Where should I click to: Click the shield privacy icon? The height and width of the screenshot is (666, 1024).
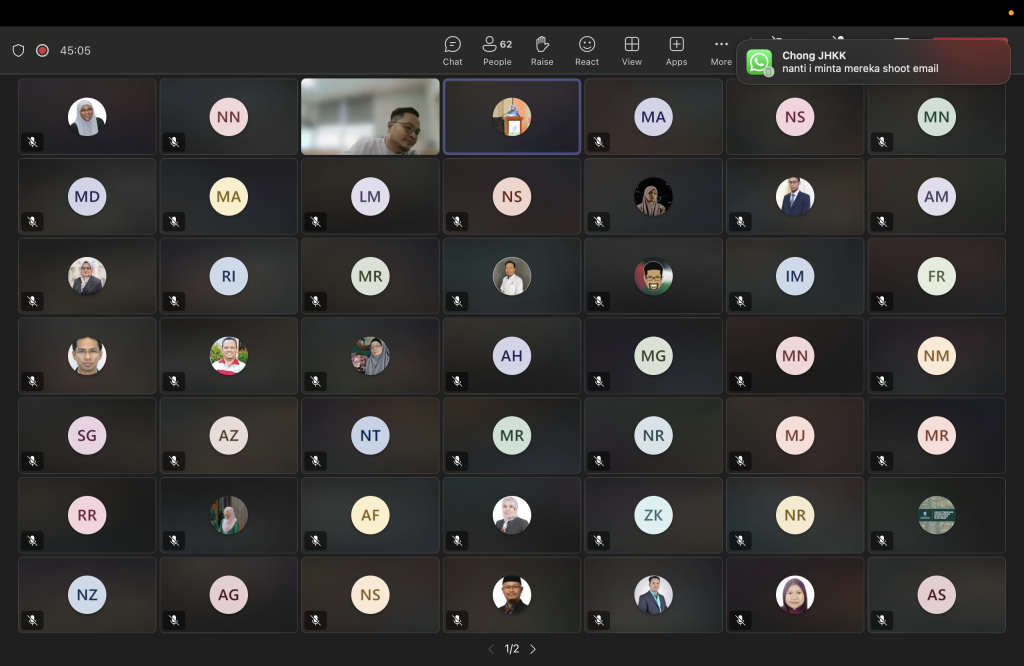coord(18,50)
